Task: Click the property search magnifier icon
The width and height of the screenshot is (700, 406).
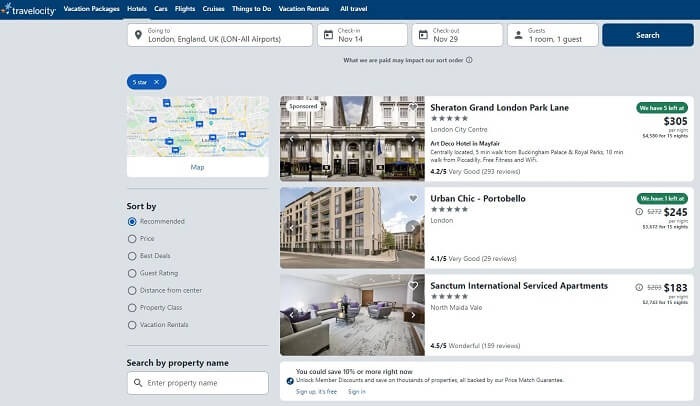Action: pos(138,383)
